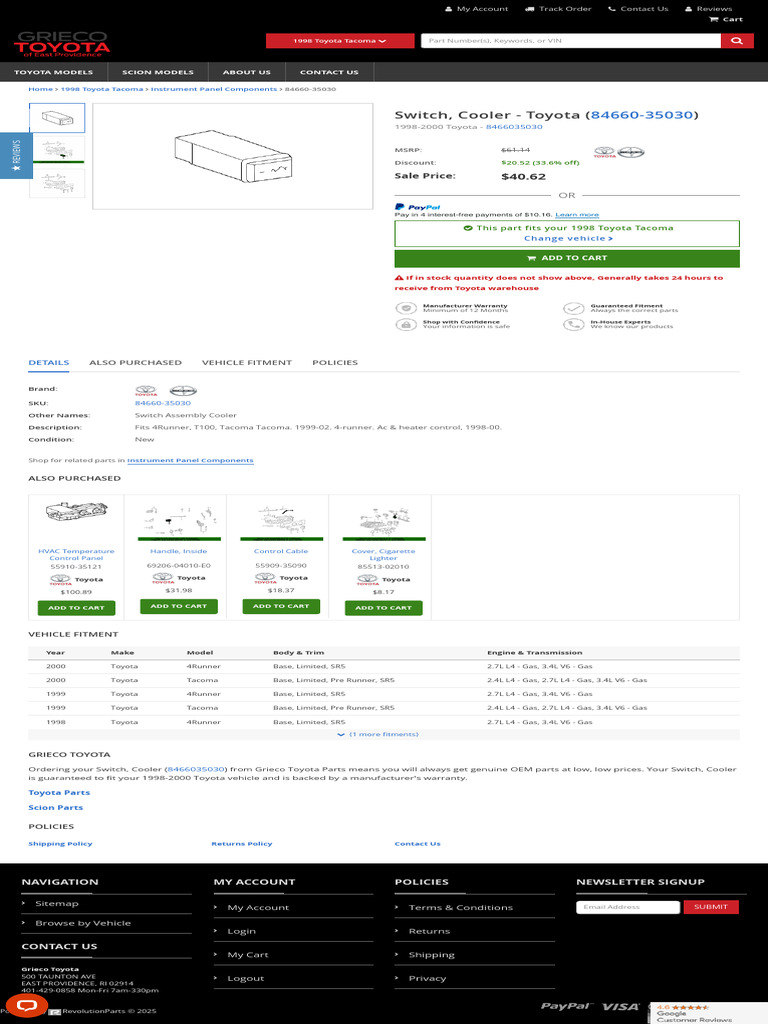Open Shipping Policy link

[60, 844]
